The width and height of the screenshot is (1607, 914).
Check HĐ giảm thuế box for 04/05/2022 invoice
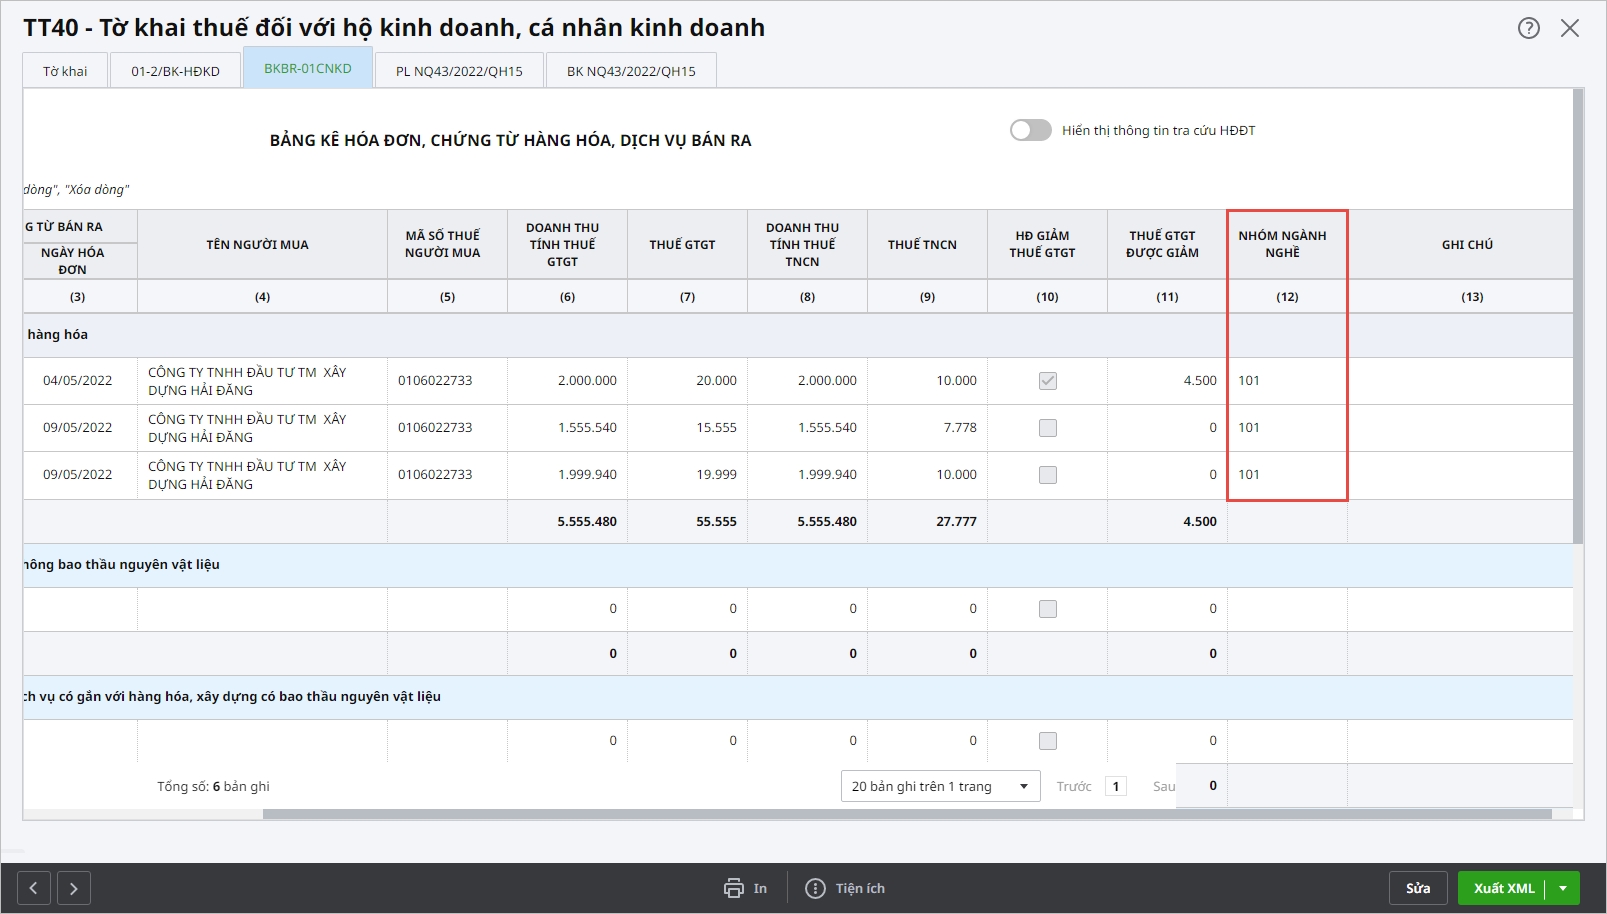pyautogui.click(x=1047, y=381)
